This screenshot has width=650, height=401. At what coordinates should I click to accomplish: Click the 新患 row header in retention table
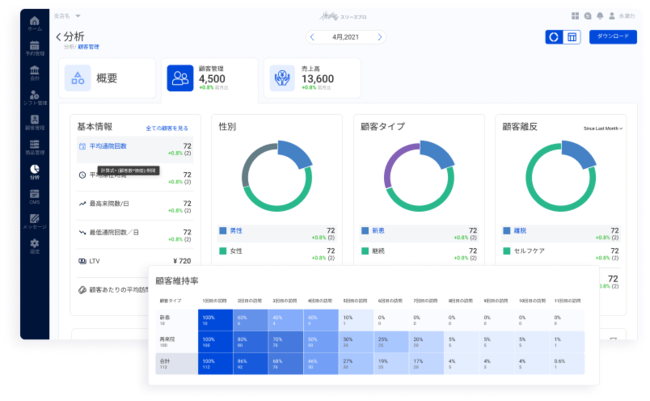pyautogui.click(x=177, y=320)
